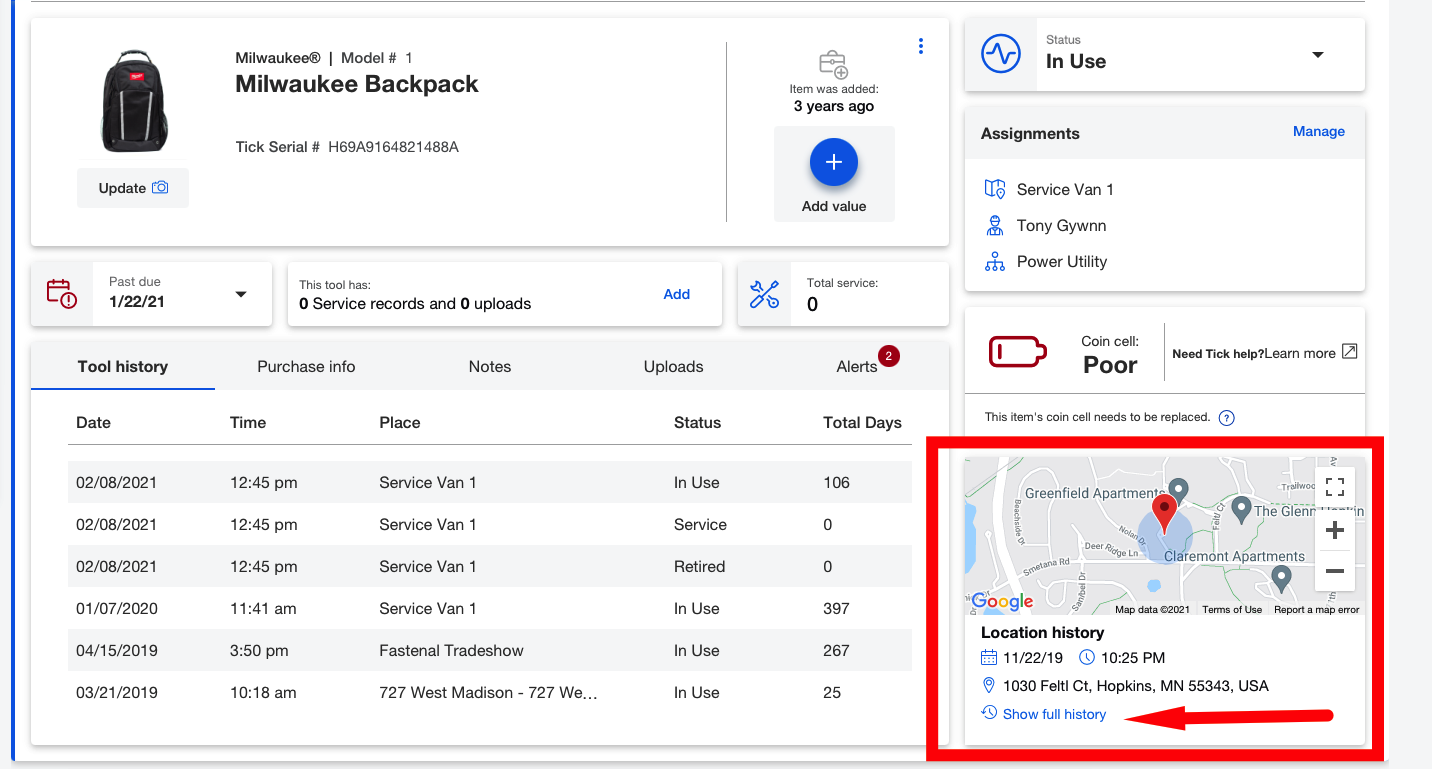1432x769 pixels.
Task: Click Show full history link
Action: point(1054,714)
